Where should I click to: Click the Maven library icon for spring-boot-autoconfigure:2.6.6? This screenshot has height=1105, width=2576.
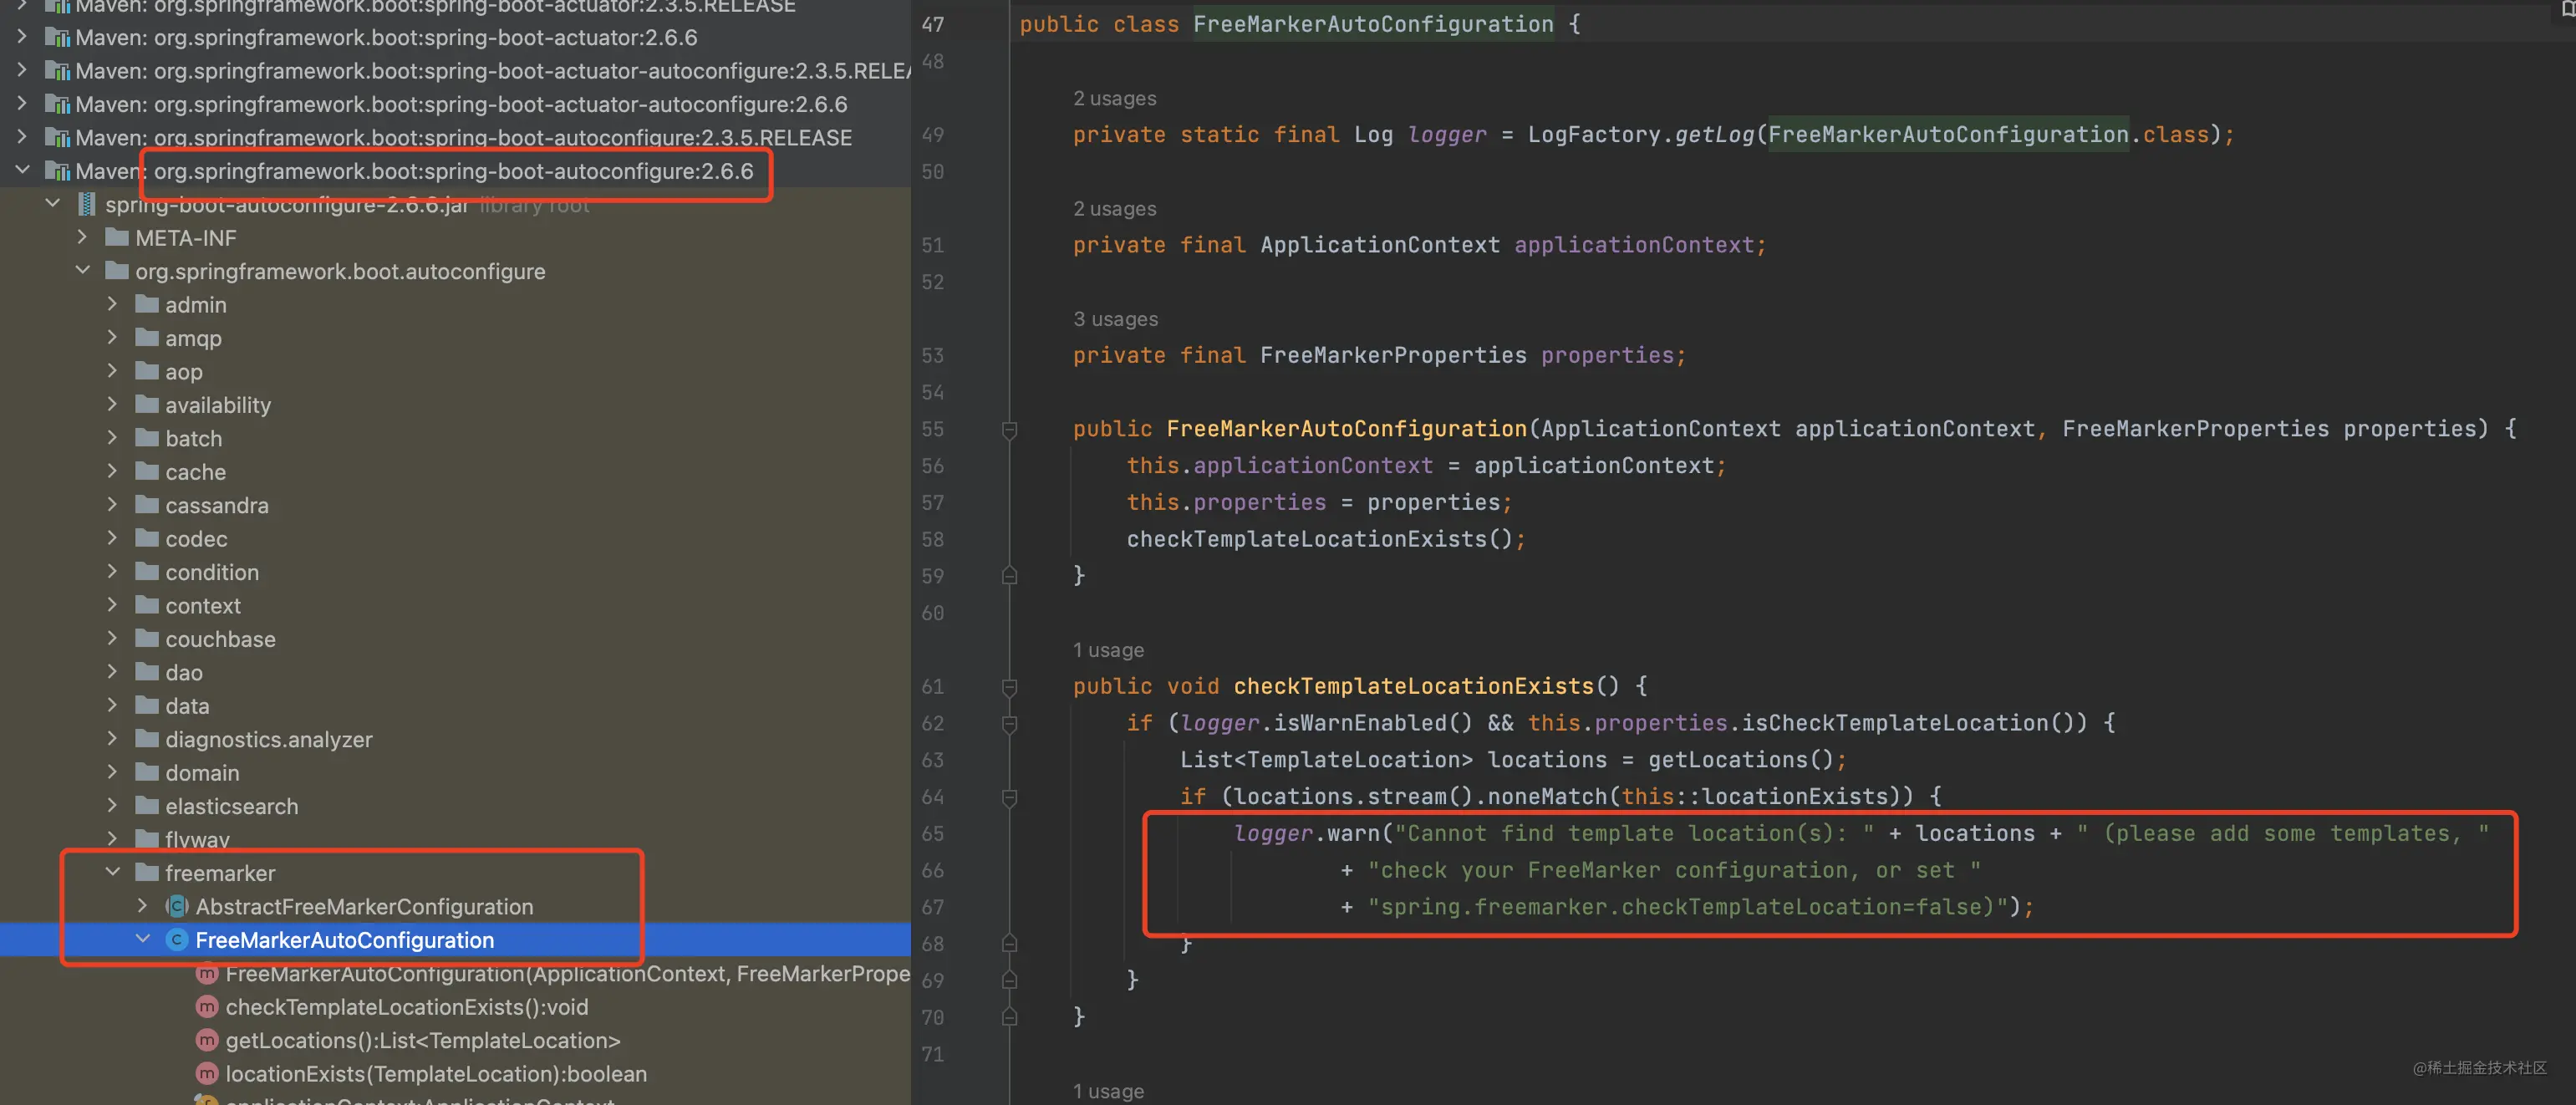(58, 171)
